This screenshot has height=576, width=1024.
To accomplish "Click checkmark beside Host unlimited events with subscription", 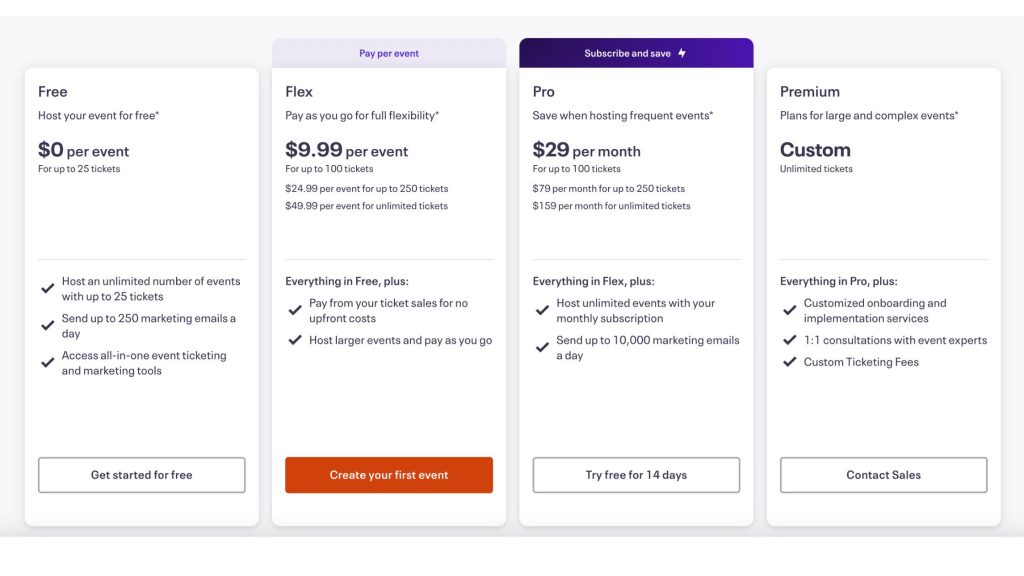I will 542,310.
